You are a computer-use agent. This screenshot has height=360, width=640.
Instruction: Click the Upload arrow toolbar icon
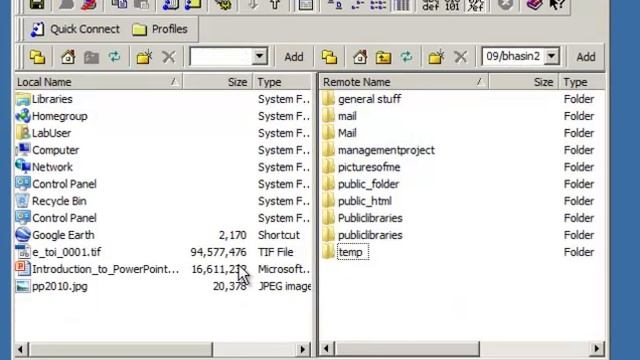pos(275,5)
